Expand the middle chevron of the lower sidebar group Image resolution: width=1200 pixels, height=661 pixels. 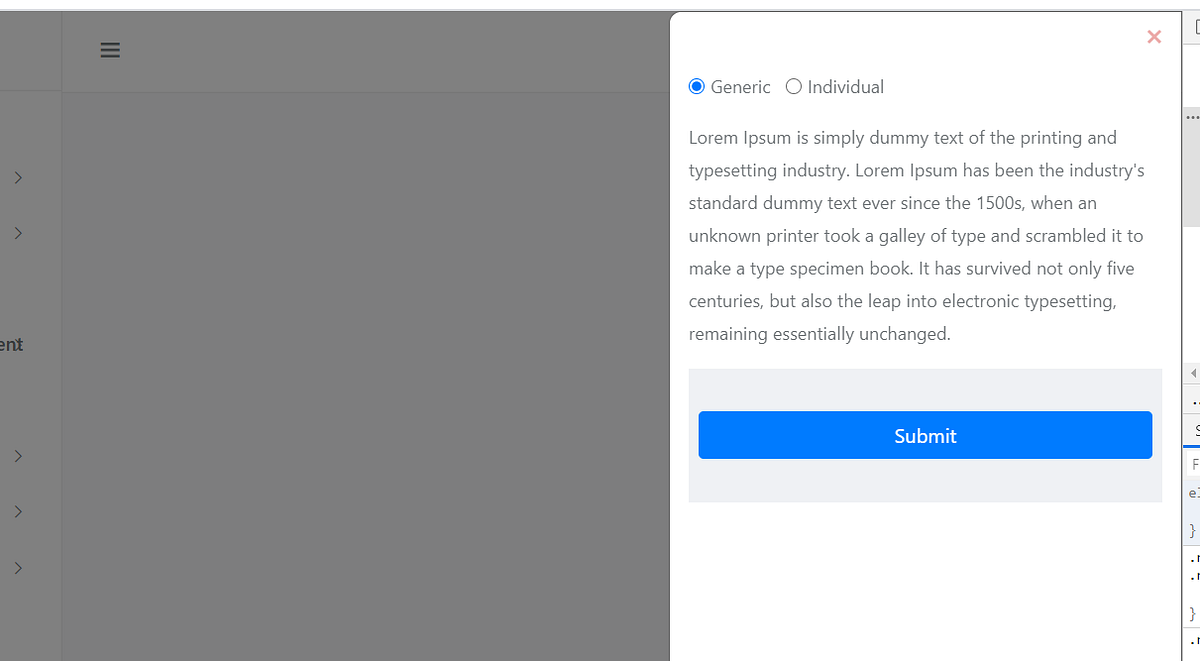tap(16, 512)
